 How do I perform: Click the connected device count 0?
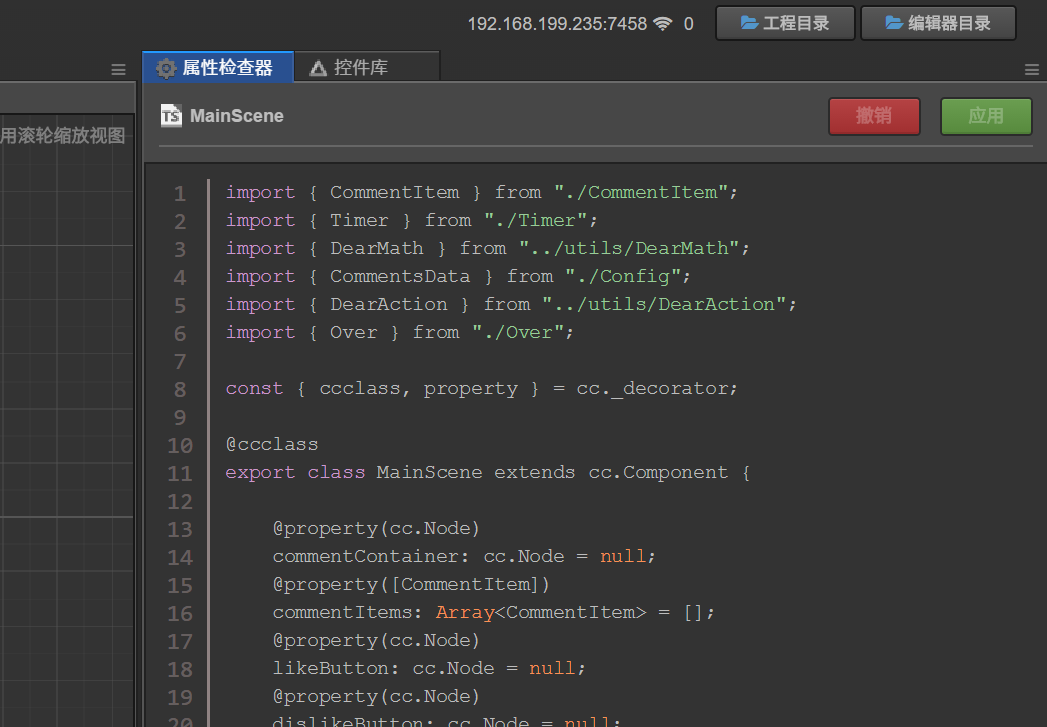point(688,24)
